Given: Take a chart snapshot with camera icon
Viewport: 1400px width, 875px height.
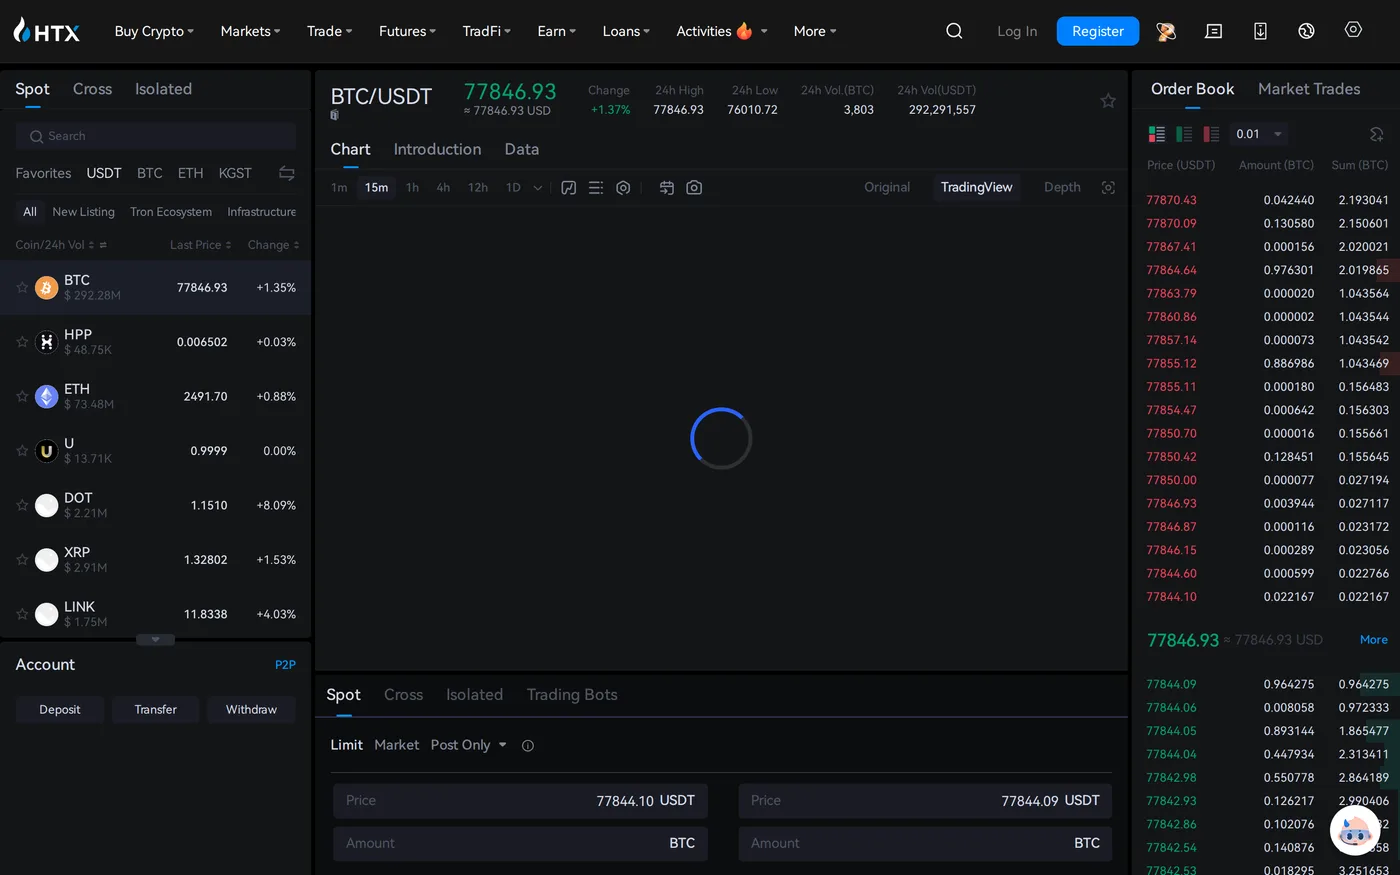Looking at the screenshot, I should tap(694, 187).
